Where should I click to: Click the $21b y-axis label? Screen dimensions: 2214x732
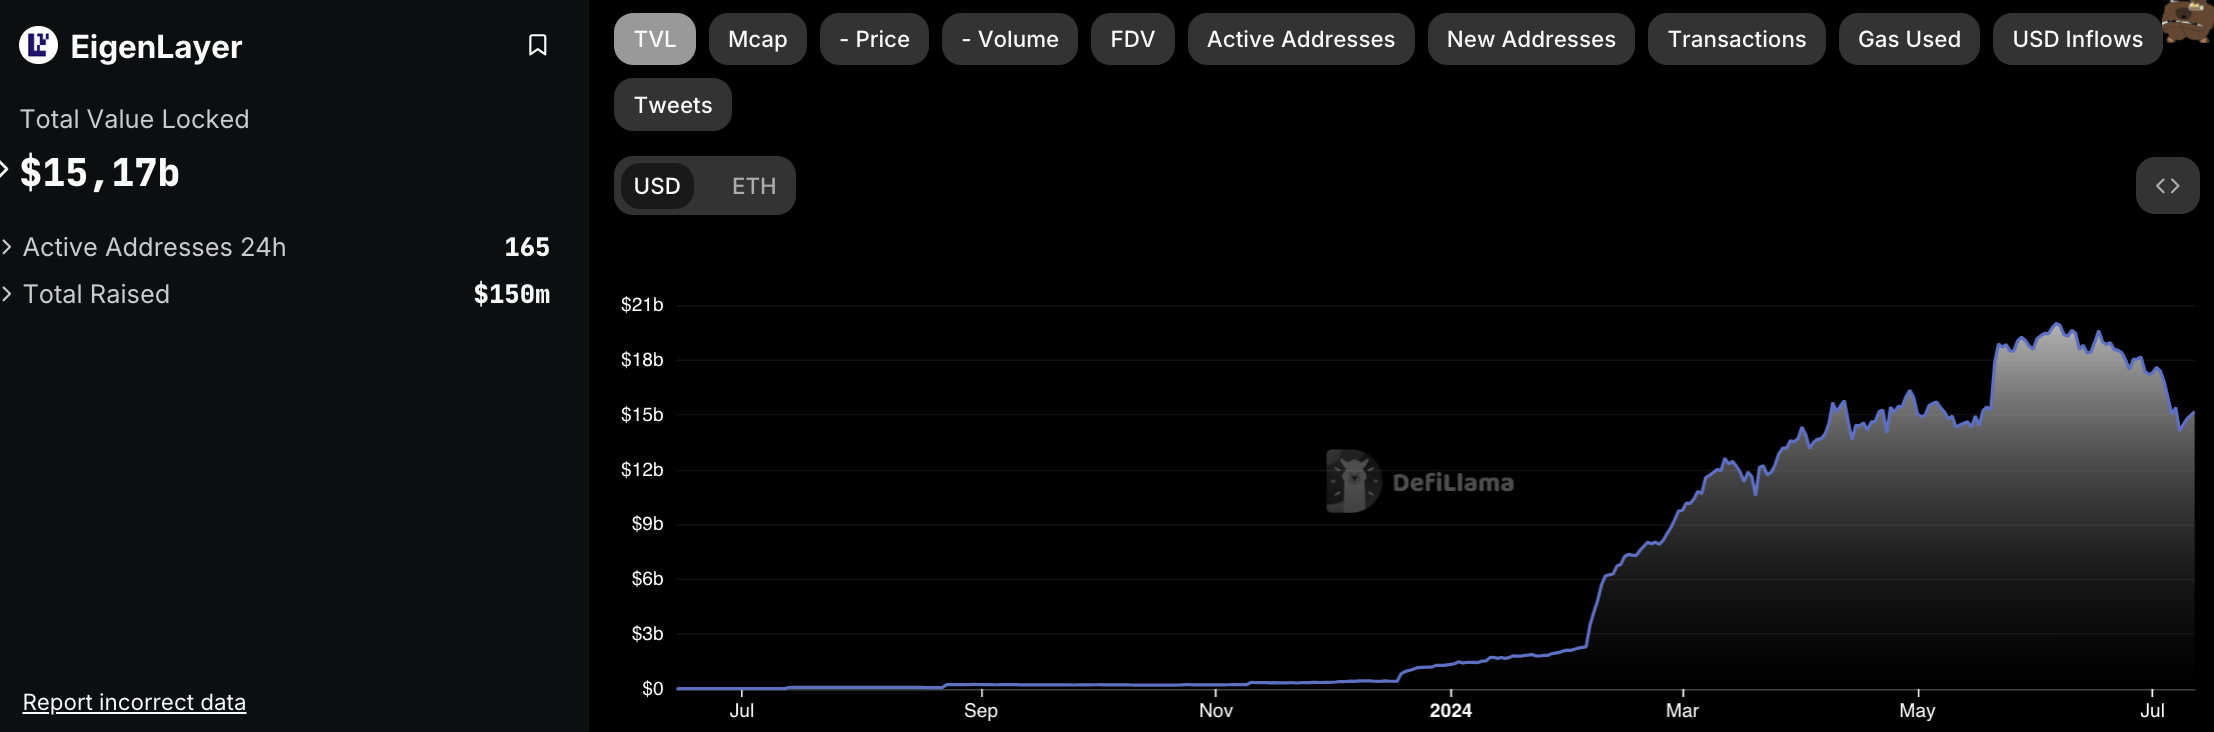[642, 305]
